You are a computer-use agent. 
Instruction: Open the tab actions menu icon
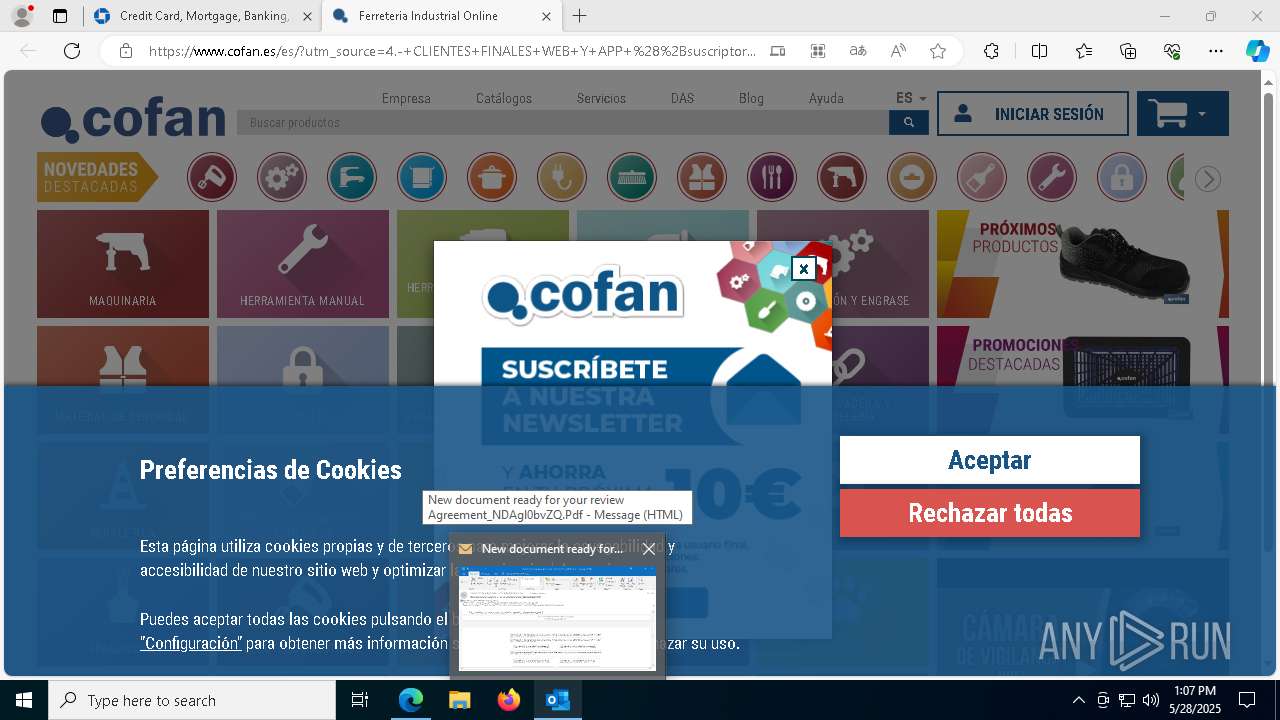click(60, 16)
